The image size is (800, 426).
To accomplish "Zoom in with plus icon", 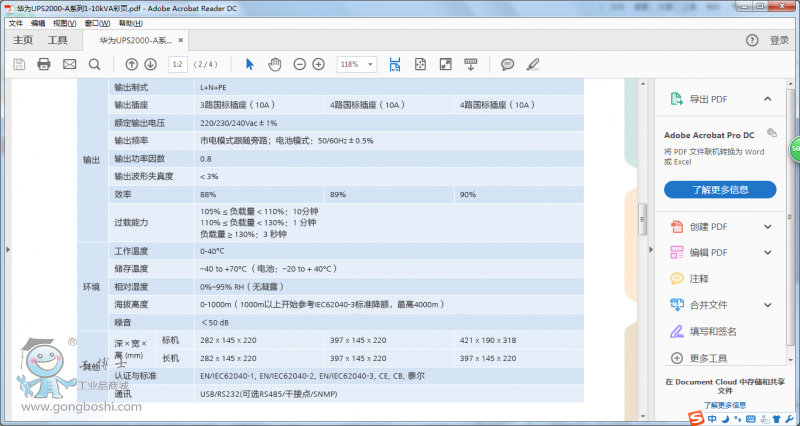I will pyautogui.click(x=319, y=64).
